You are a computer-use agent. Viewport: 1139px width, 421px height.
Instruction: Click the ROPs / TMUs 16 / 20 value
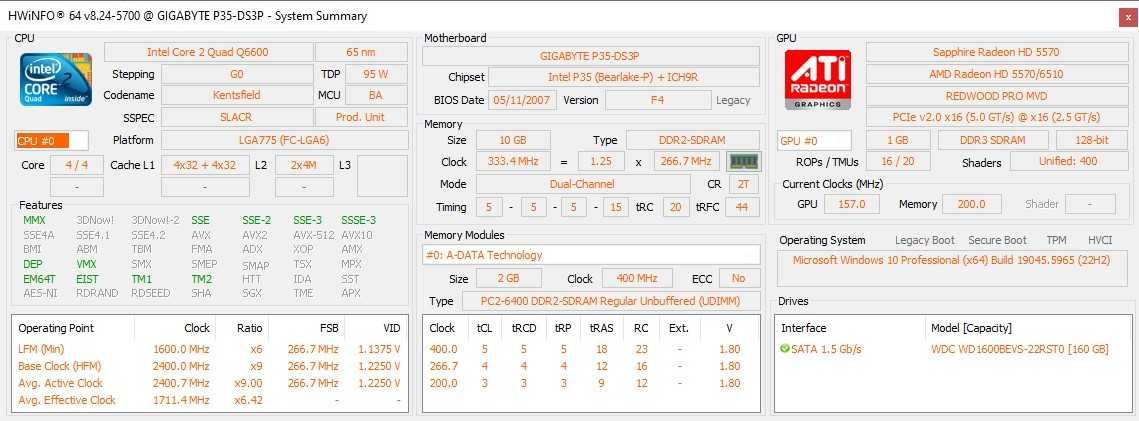click(898, 161)
